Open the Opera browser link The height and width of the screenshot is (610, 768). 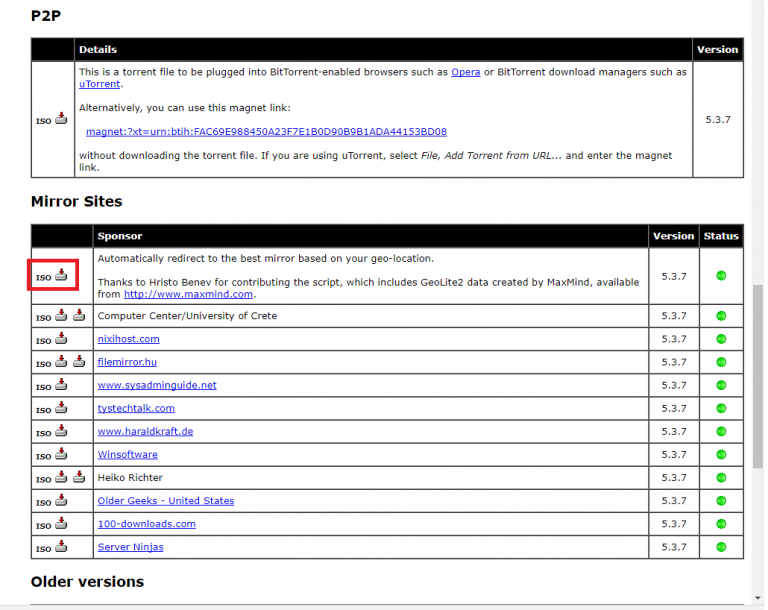465,72
